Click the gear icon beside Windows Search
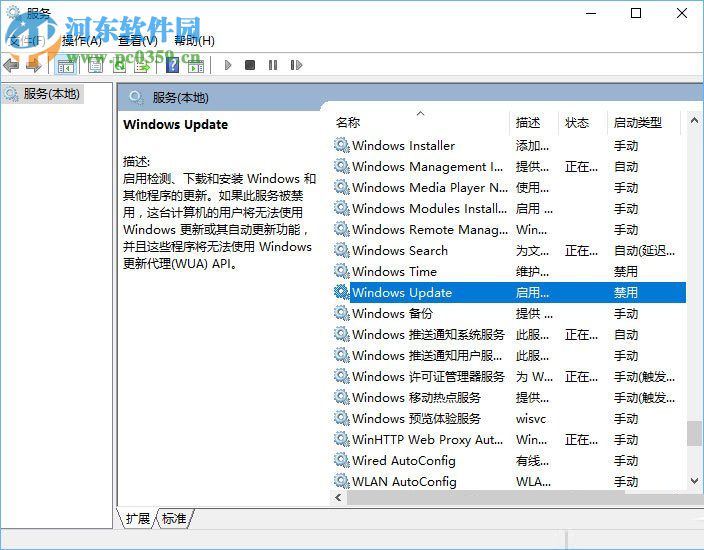Image resolution: width=704 pixels, height=550 pixels. [342, 250]
